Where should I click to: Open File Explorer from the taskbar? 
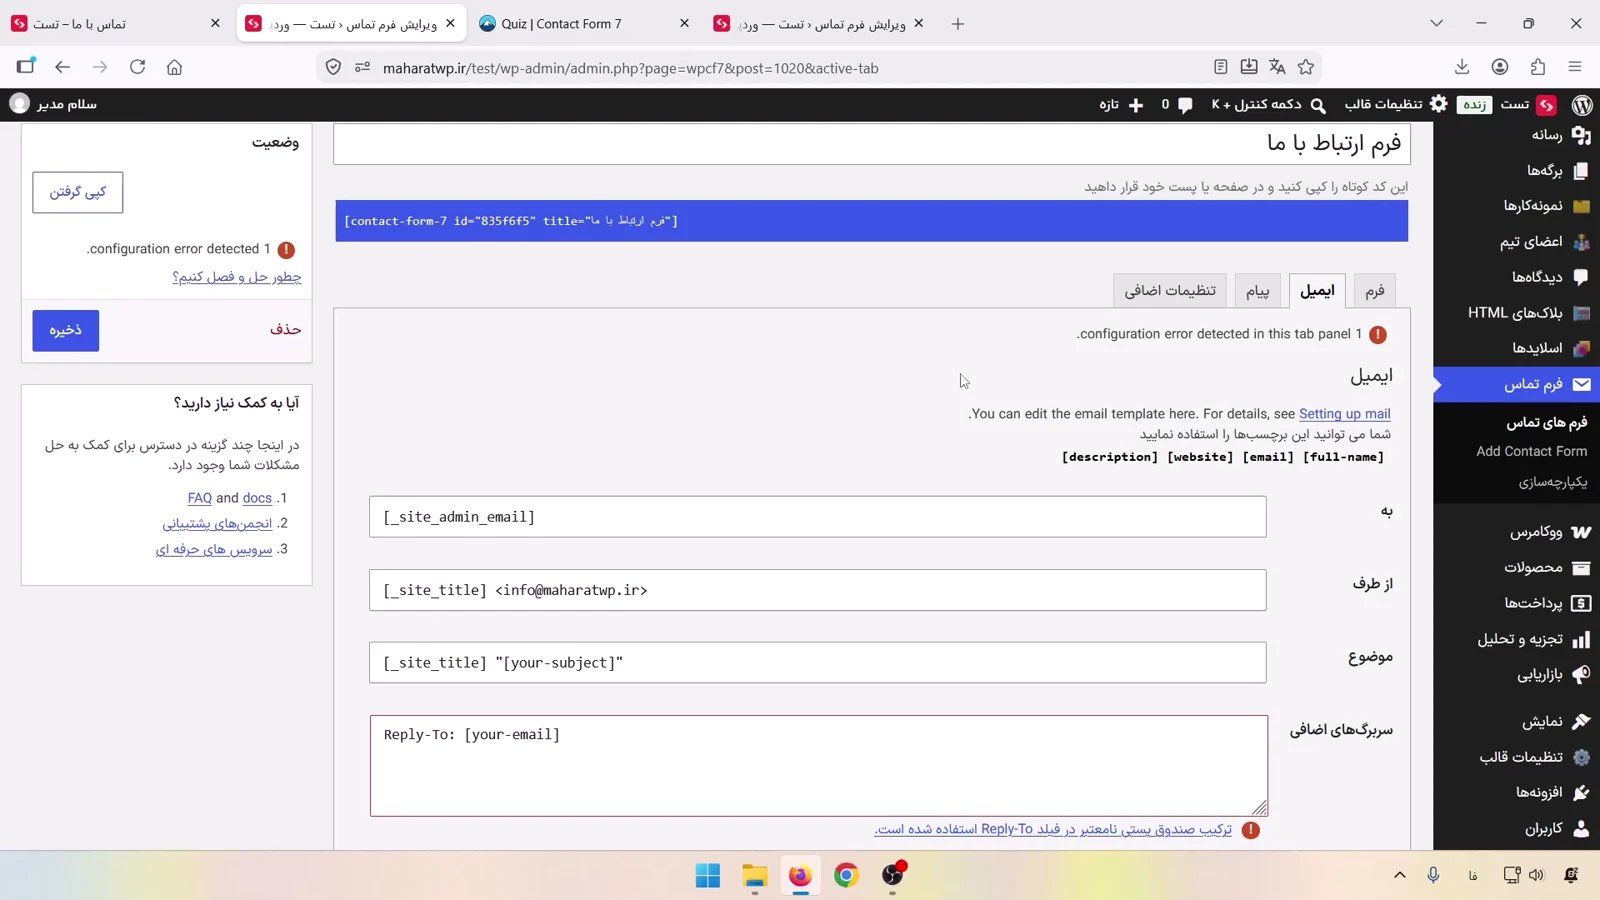[754, 875]
